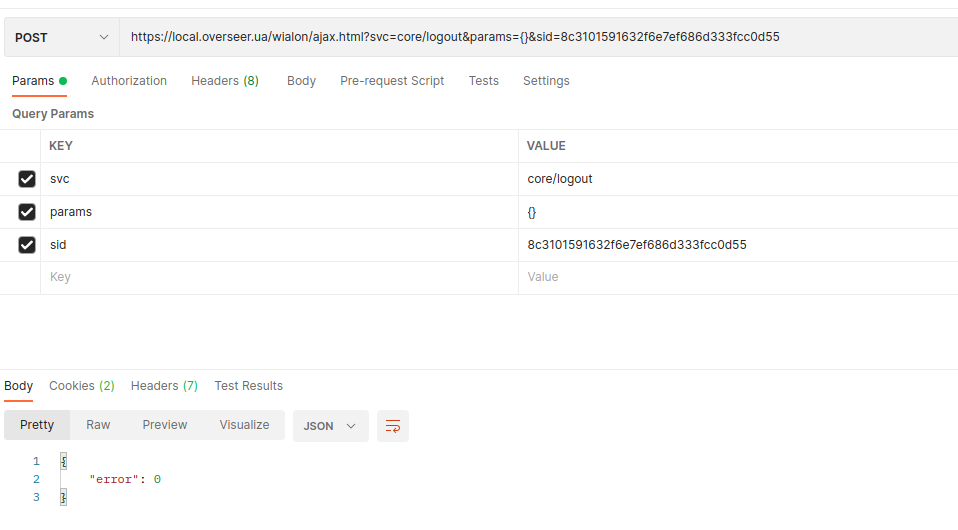
Task: Switch response view to Raw
Action: tap(98, 425)
